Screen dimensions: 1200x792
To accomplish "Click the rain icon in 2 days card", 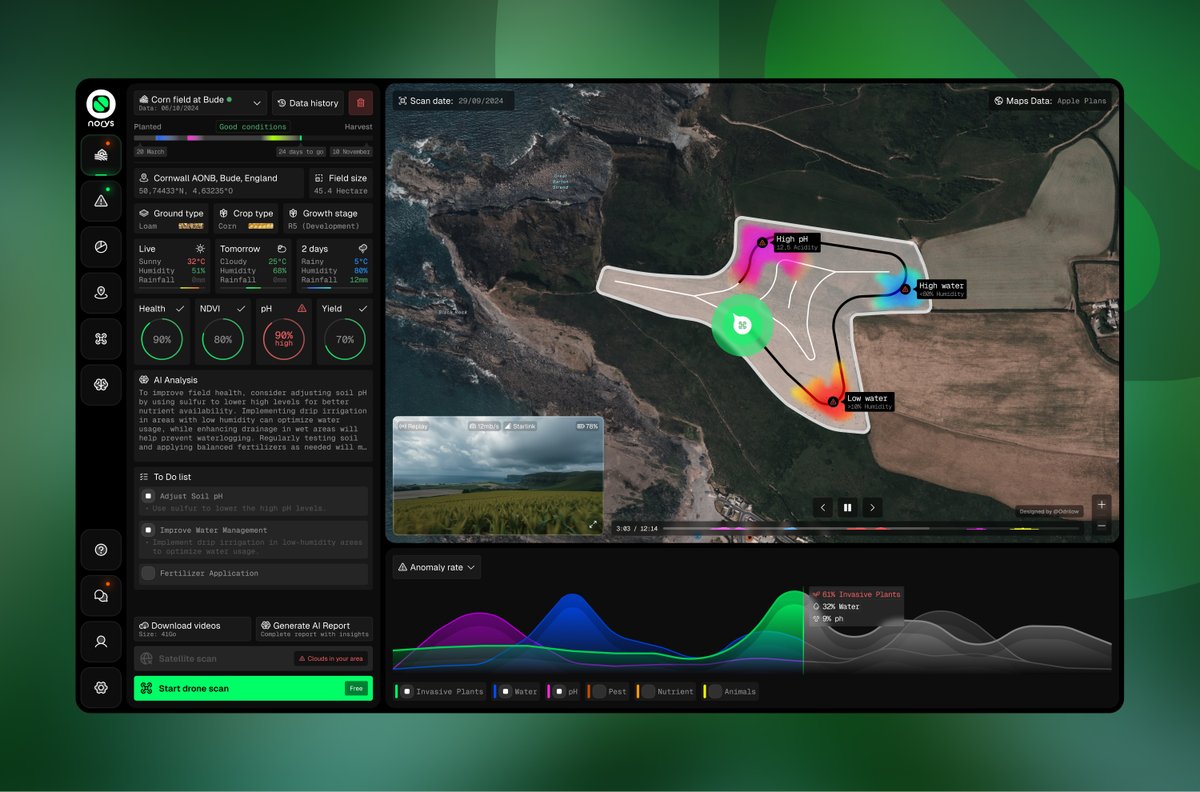I will pyautogui.click(x=362, y=248).
